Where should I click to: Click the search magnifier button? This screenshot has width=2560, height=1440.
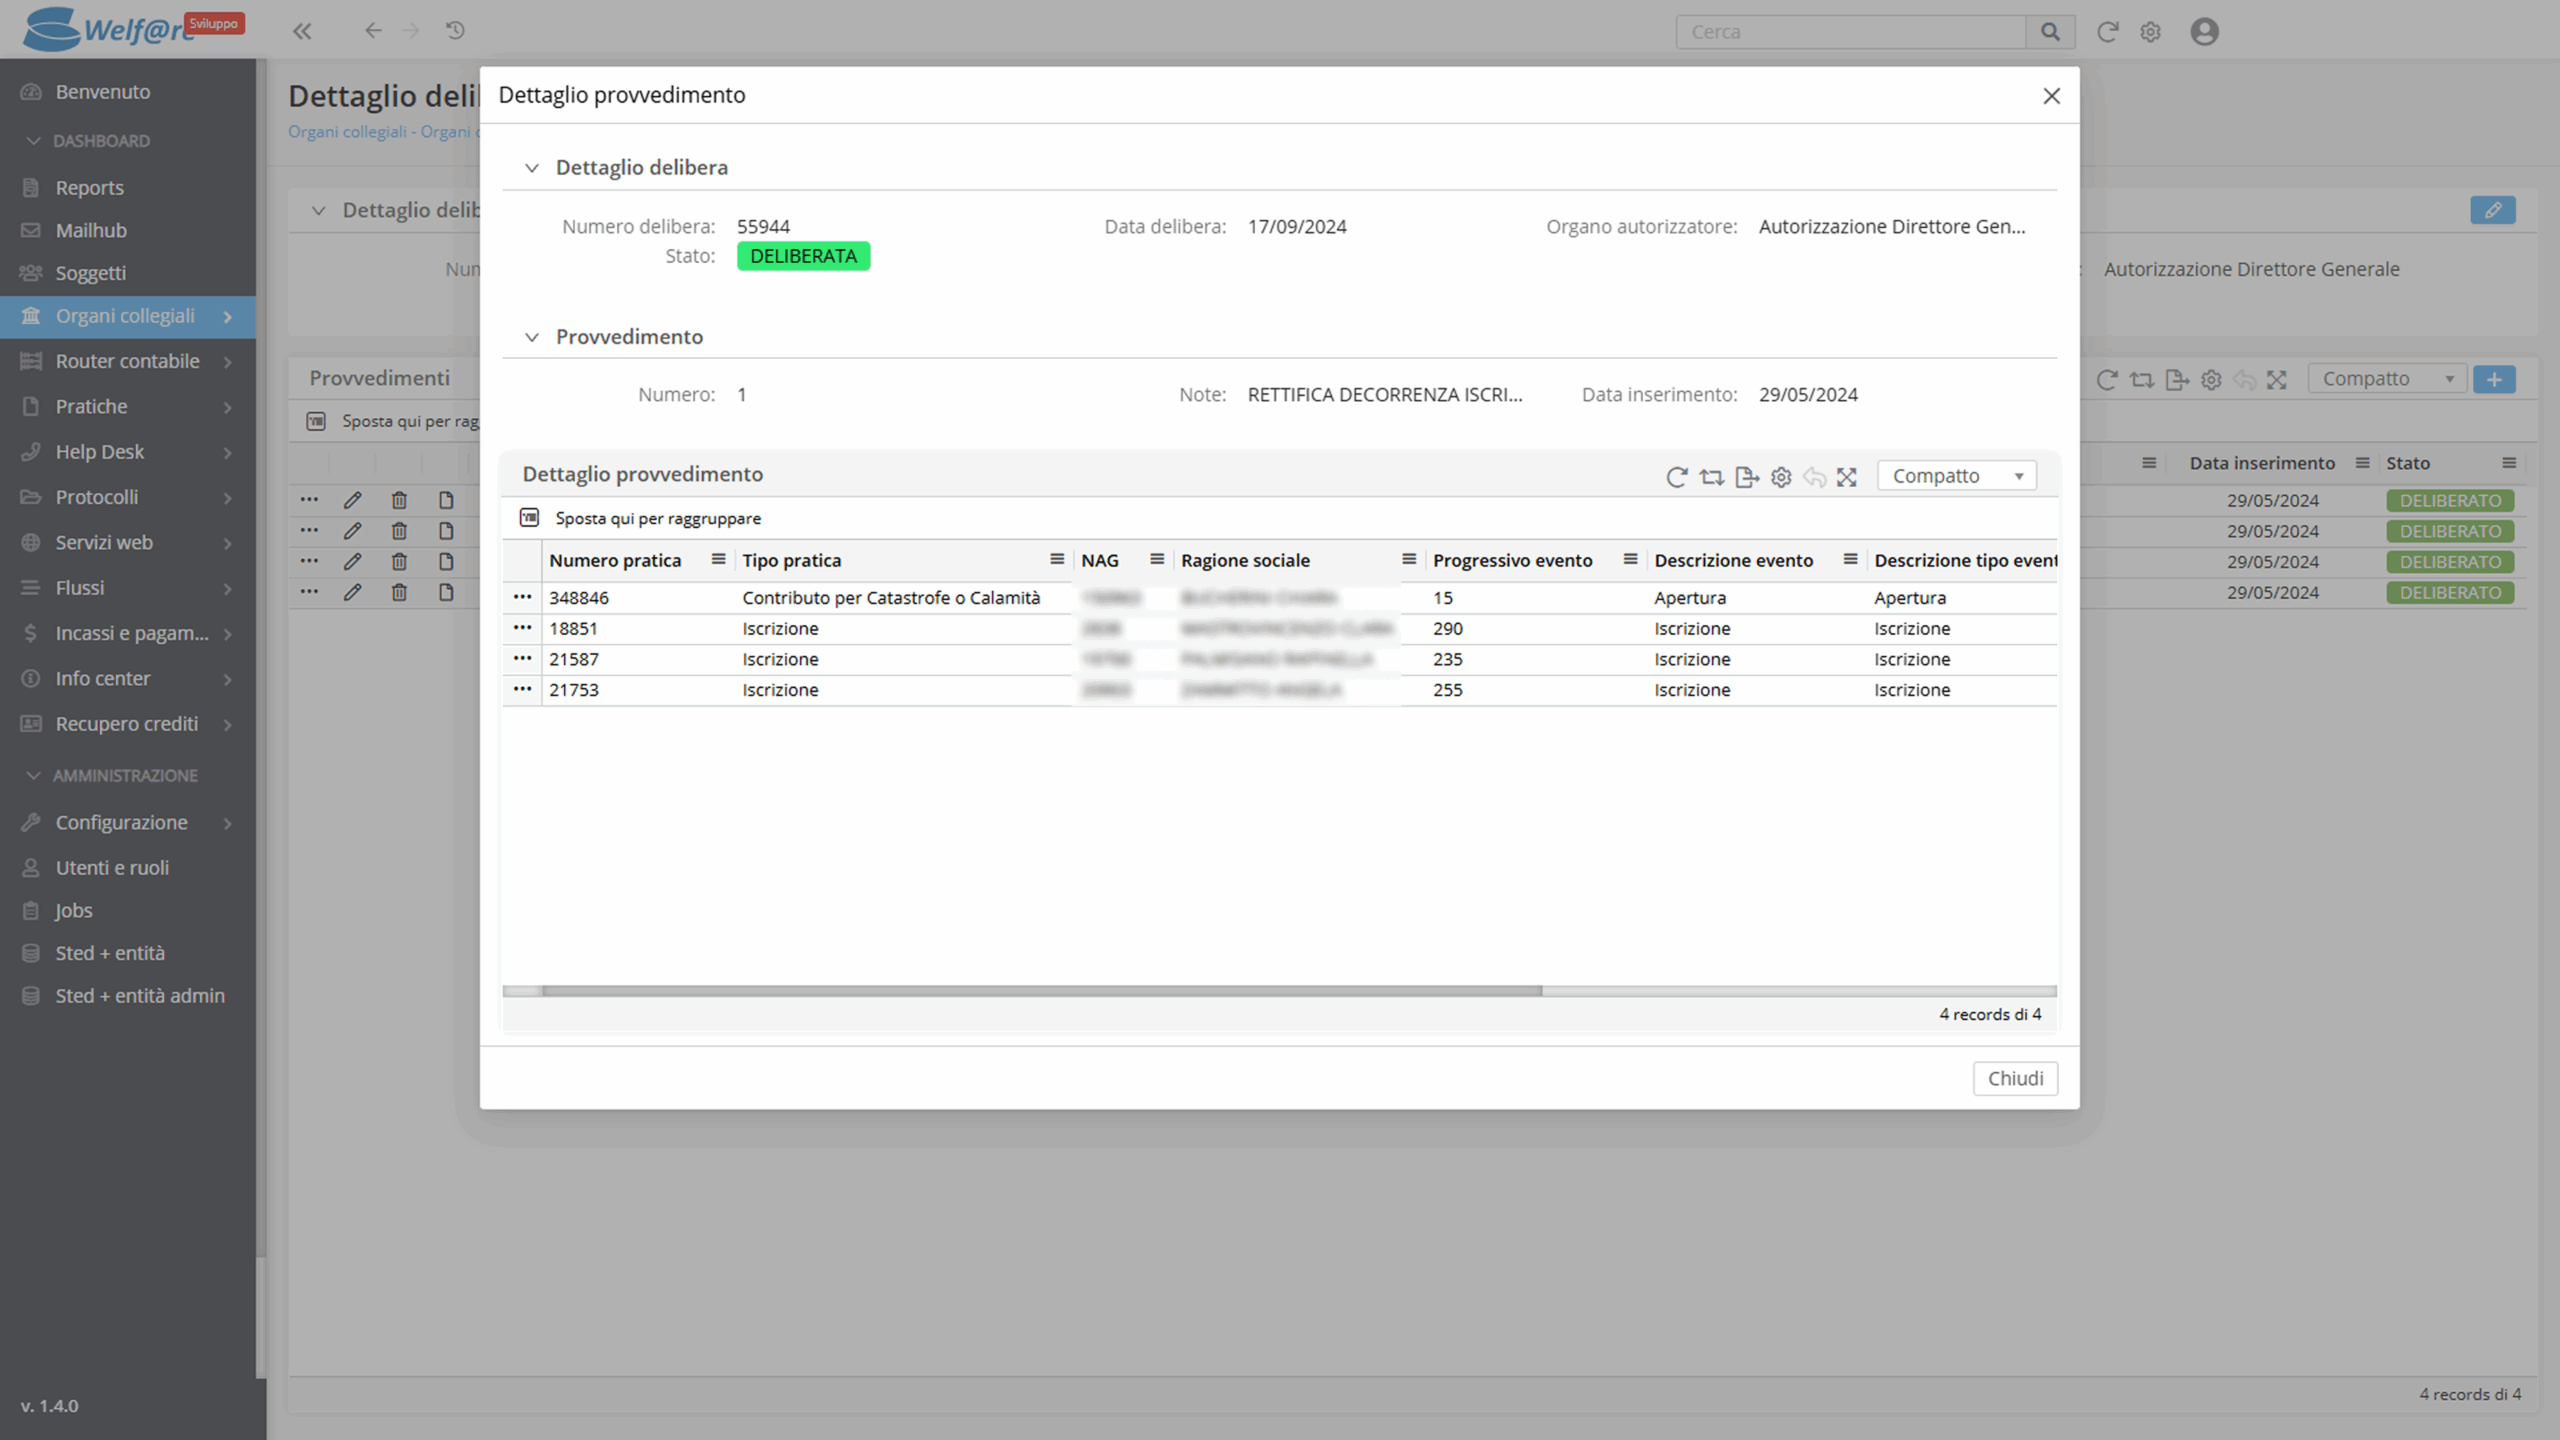coord(2050,32)
